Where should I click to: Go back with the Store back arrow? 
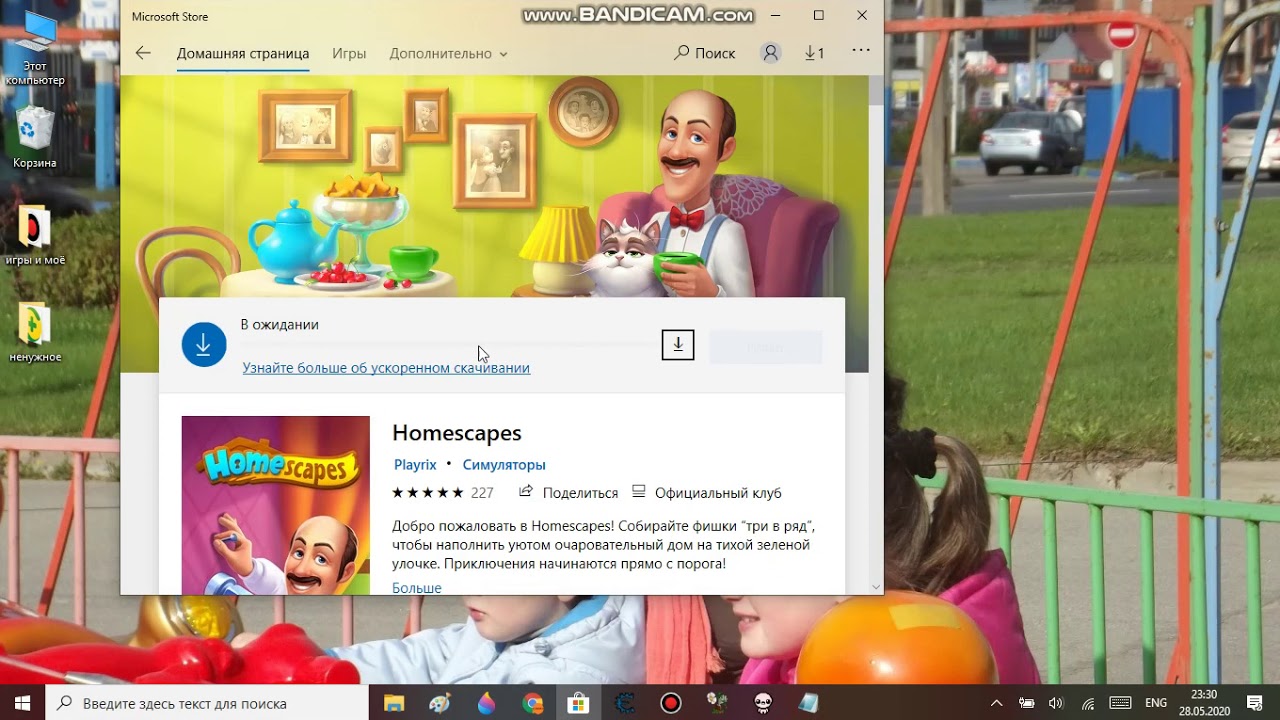tap(143, 53)
